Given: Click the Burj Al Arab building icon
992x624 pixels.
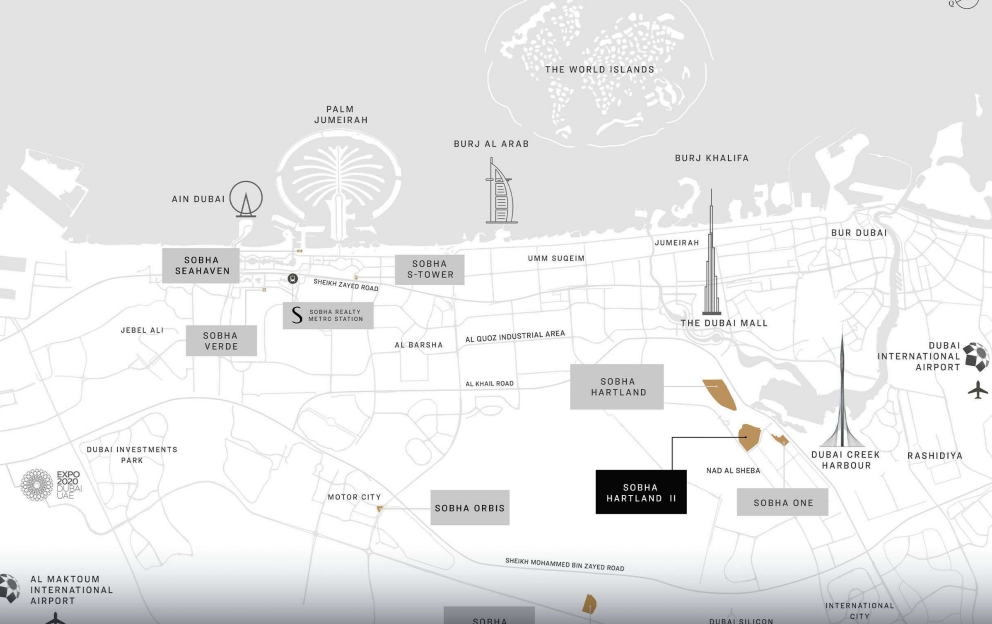Looking at the screenshot, I should tap(500, 191).
